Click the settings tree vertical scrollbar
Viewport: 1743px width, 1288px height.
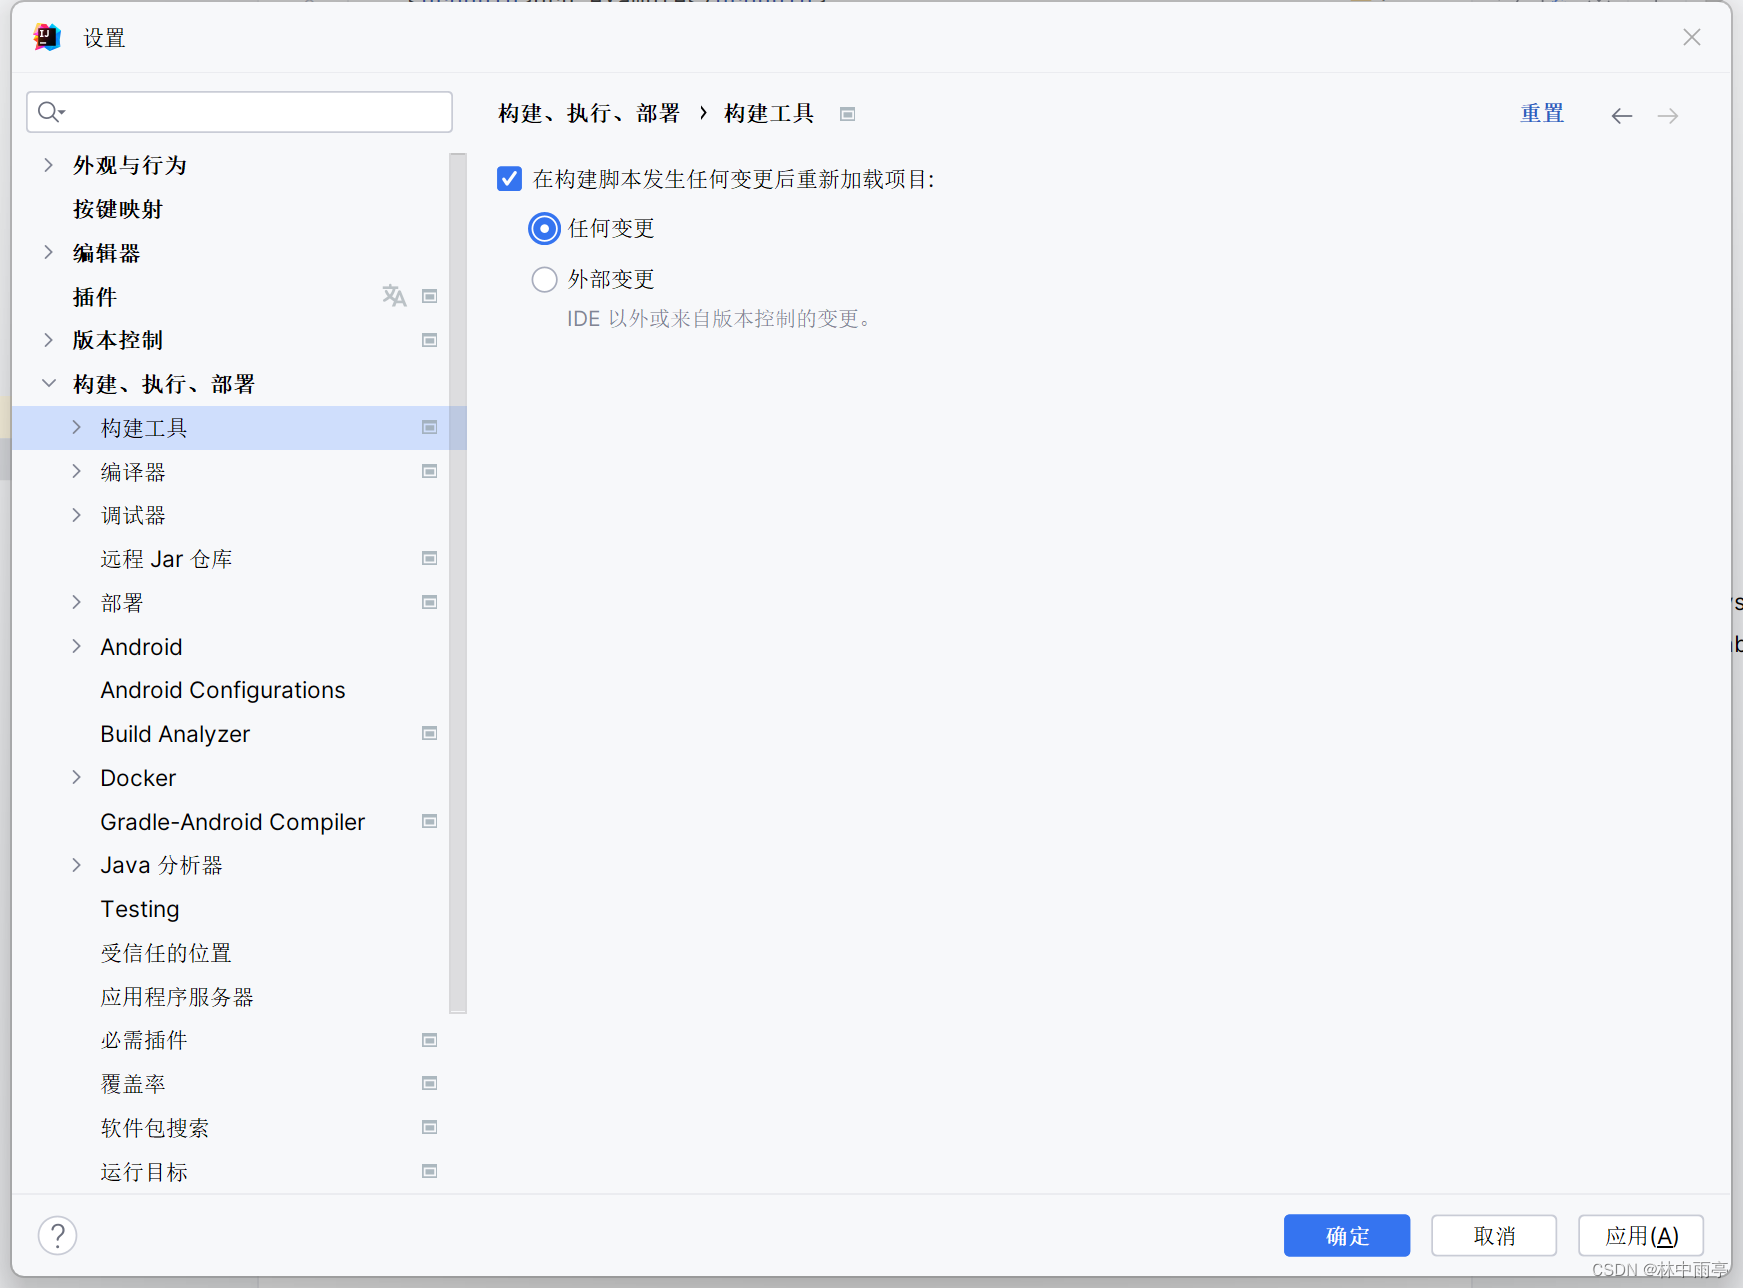point(458,583)
